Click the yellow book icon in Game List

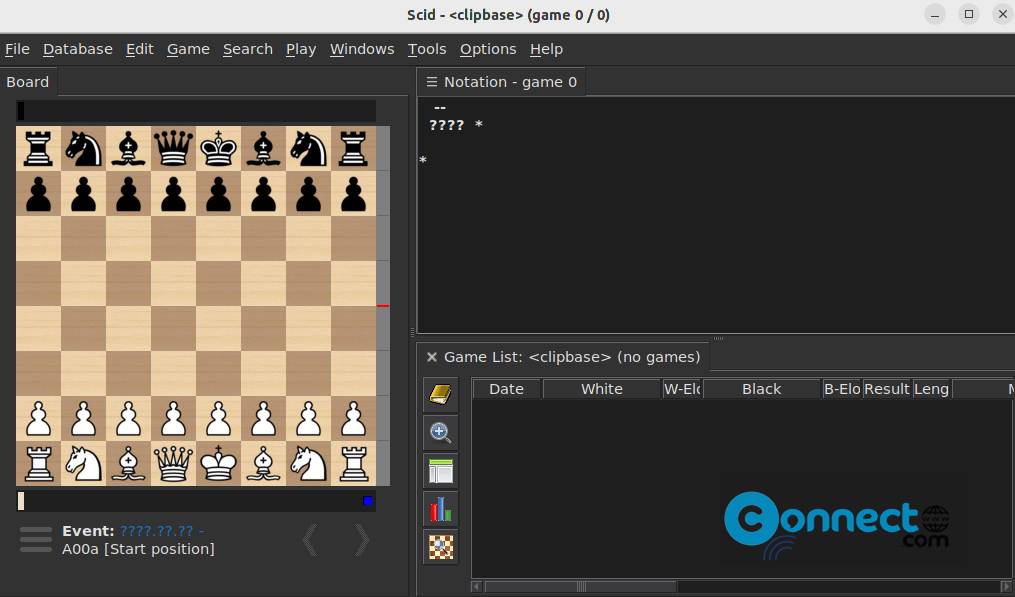tap(440, 396)
